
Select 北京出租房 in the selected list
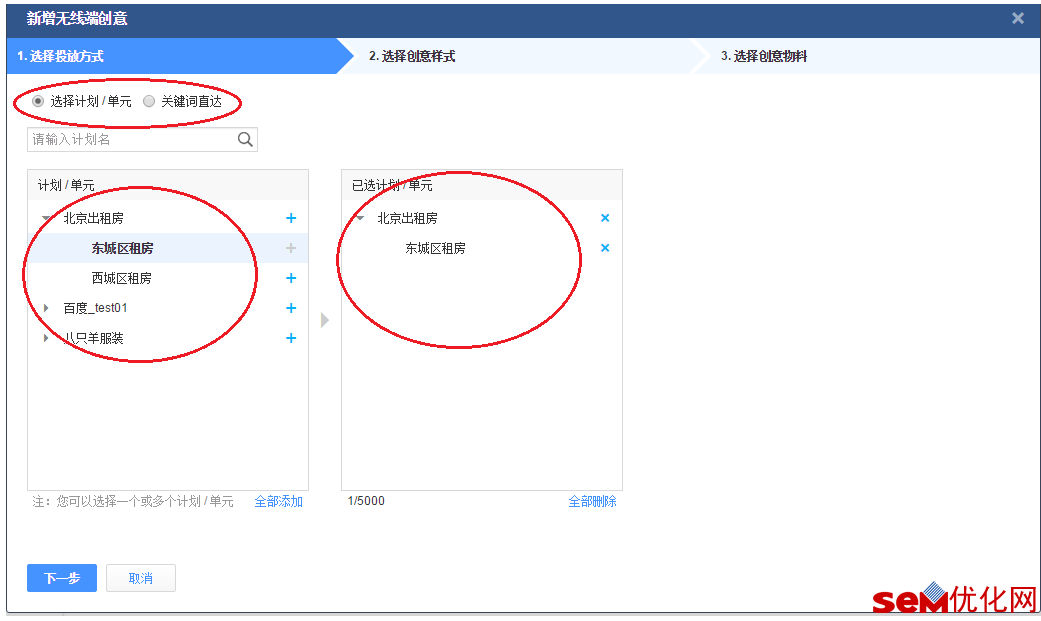coord(408,219)
